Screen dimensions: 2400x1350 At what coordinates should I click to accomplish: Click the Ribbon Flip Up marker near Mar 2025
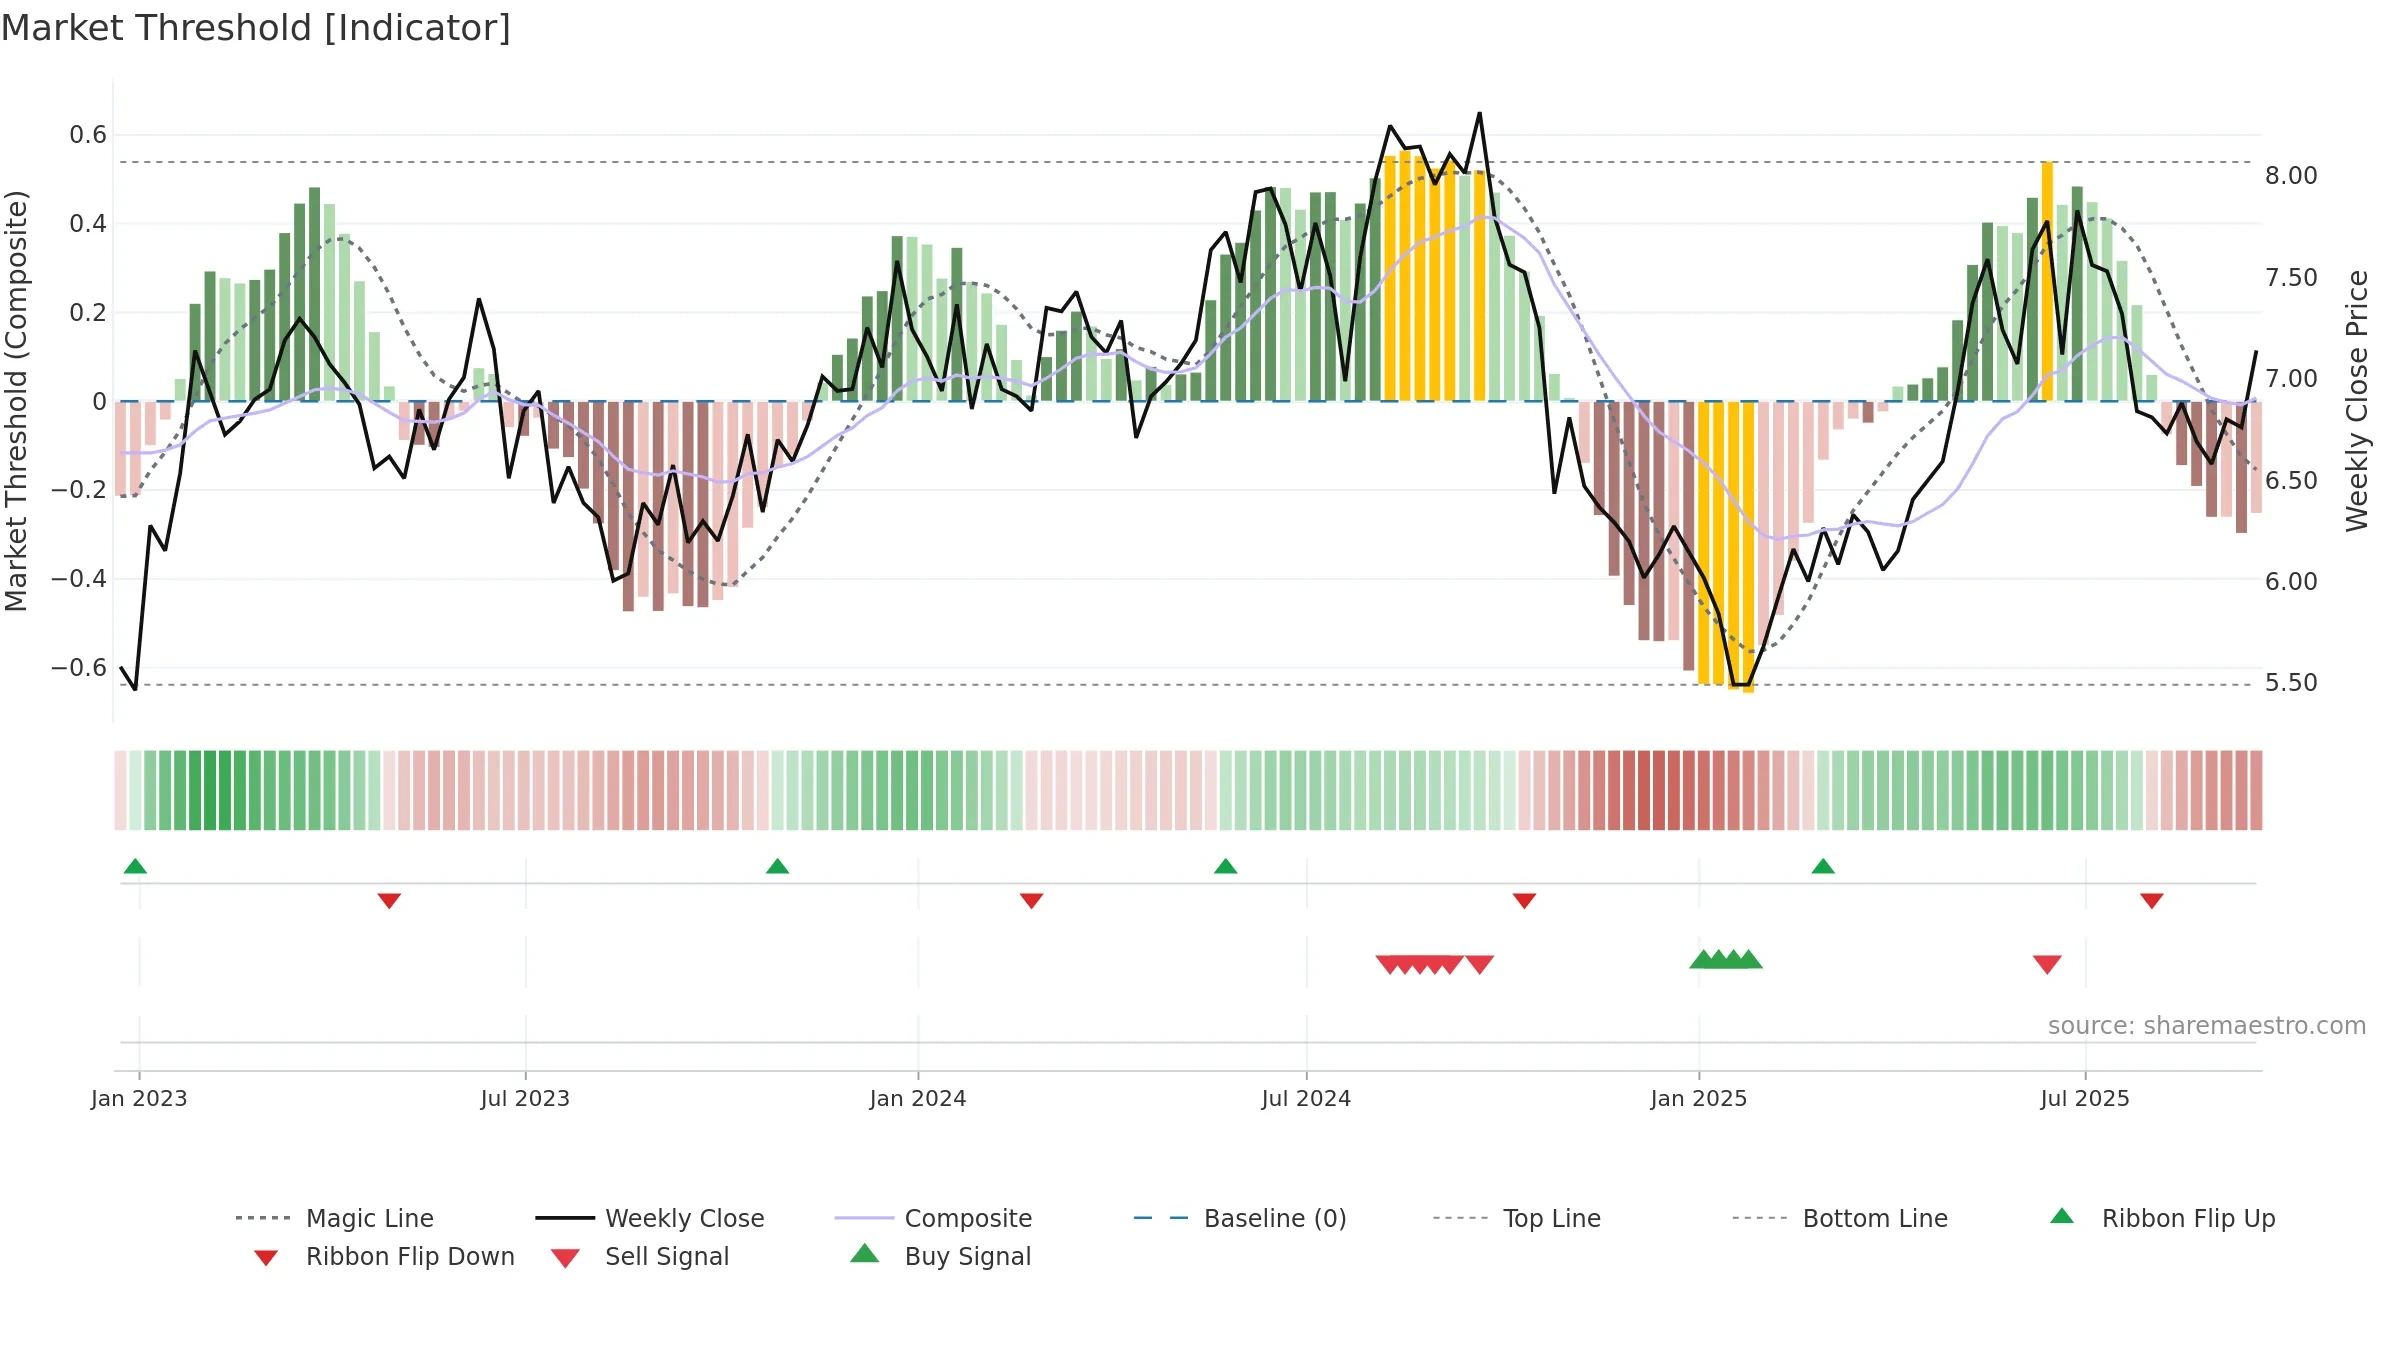click(1823, 866)
